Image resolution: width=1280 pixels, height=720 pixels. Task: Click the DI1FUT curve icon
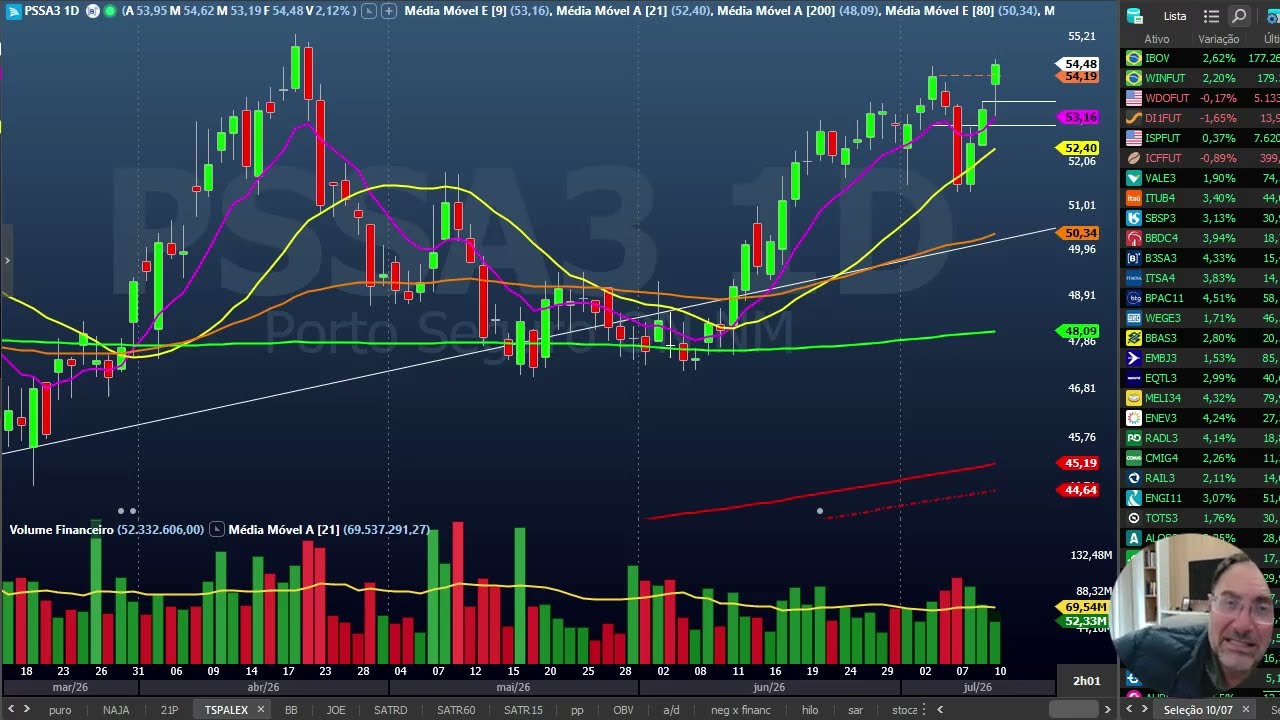pyautogui.click(x=1133, y=118)
